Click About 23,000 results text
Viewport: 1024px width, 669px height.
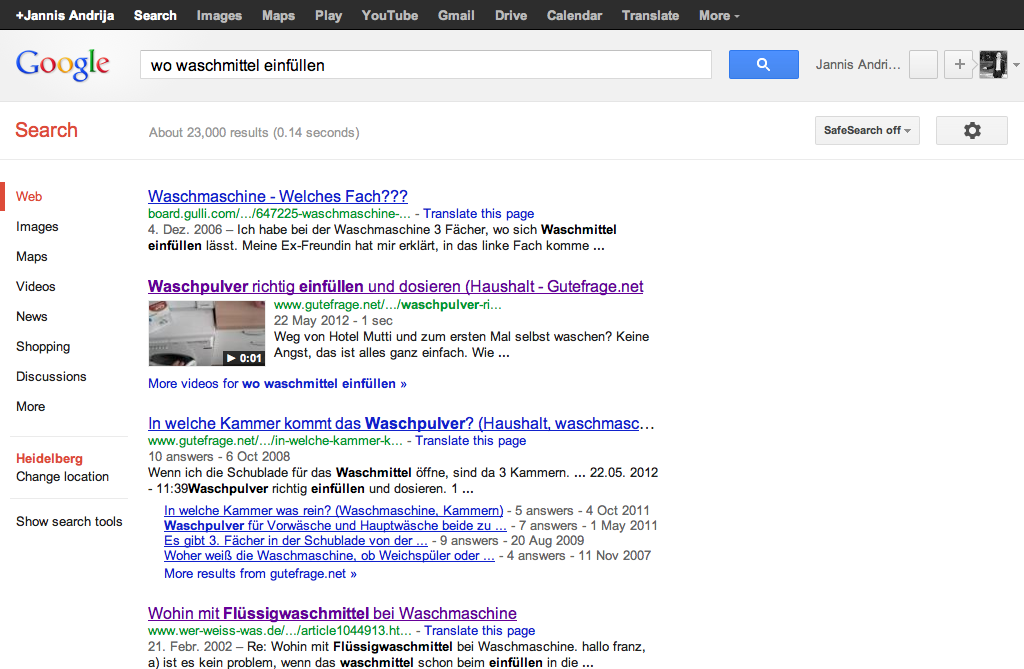coord(254,133)
